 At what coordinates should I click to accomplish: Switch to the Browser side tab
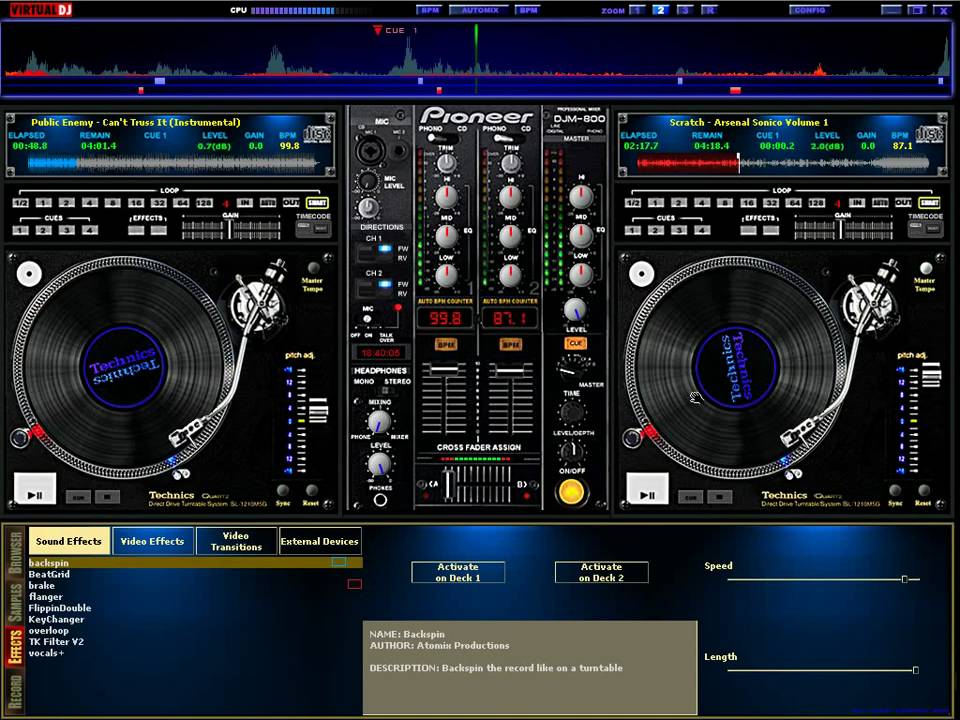[x=15, y=552]
